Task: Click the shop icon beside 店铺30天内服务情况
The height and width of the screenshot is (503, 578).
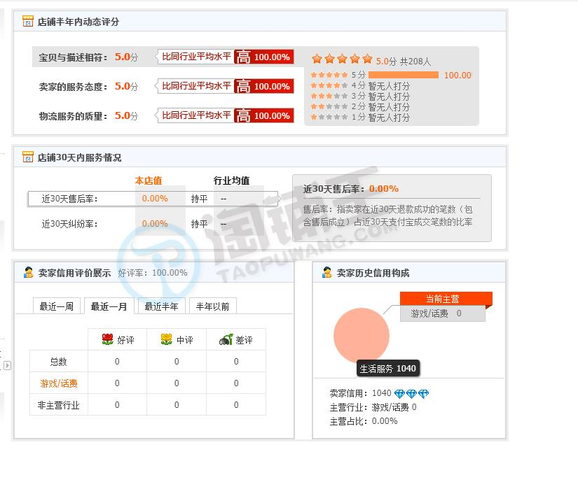Action: click(x=28, y=157)
